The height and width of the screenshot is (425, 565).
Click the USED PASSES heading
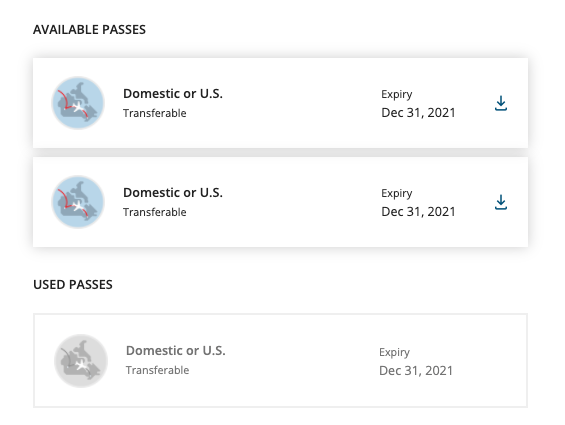click(73, 285)
